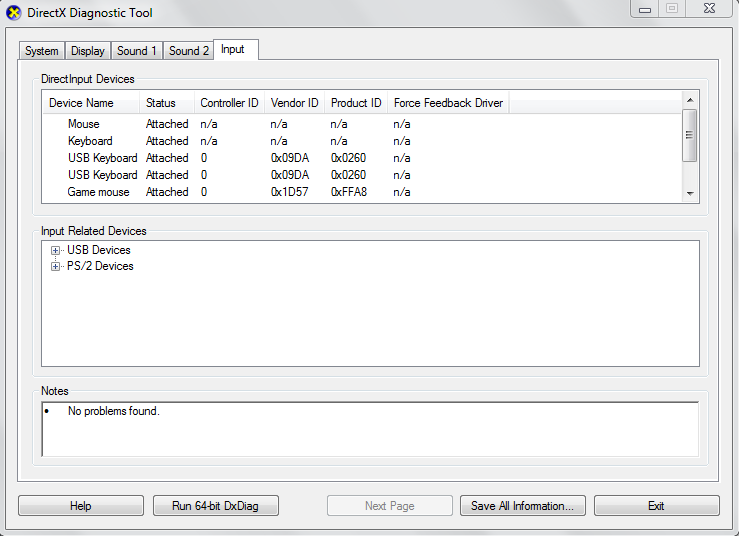The height and width of the screenshot is (536, 739).
Task: Select the Mouse device row
Action: pos(362,124)
